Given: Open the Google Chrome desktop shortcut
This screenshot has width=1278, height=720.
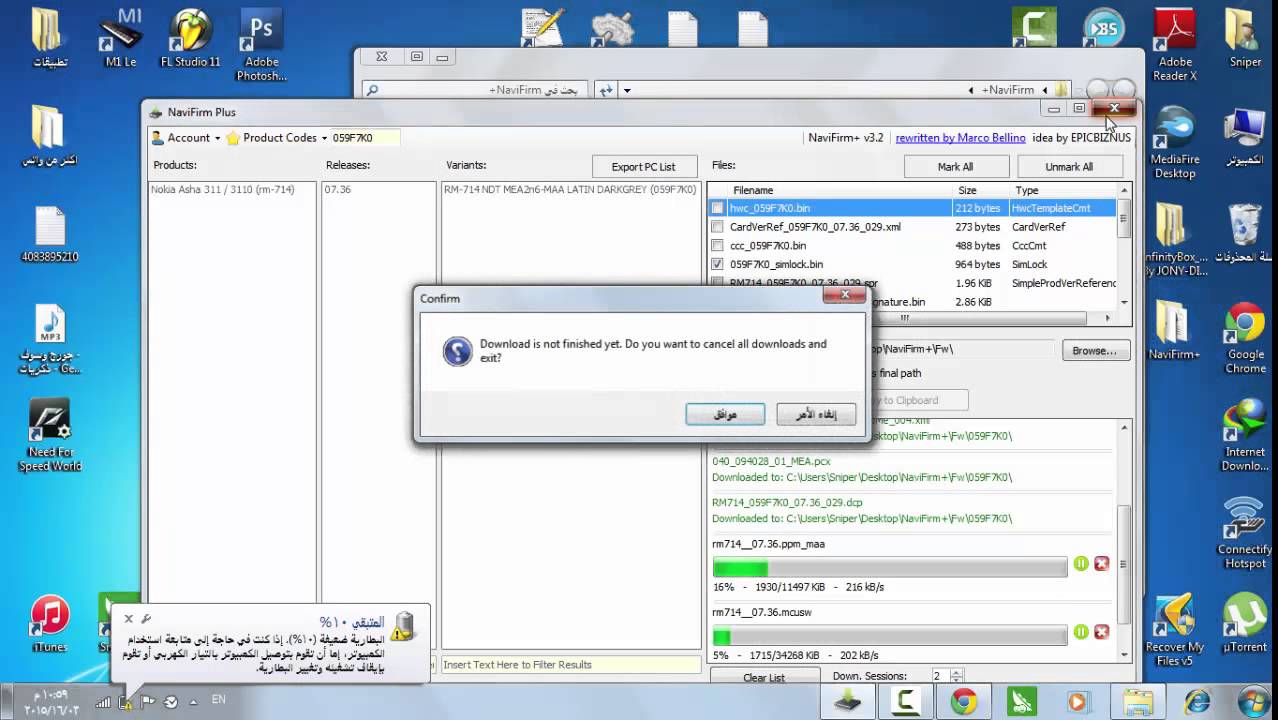Looking at the screenshot, I should [x=1245, y=340].
